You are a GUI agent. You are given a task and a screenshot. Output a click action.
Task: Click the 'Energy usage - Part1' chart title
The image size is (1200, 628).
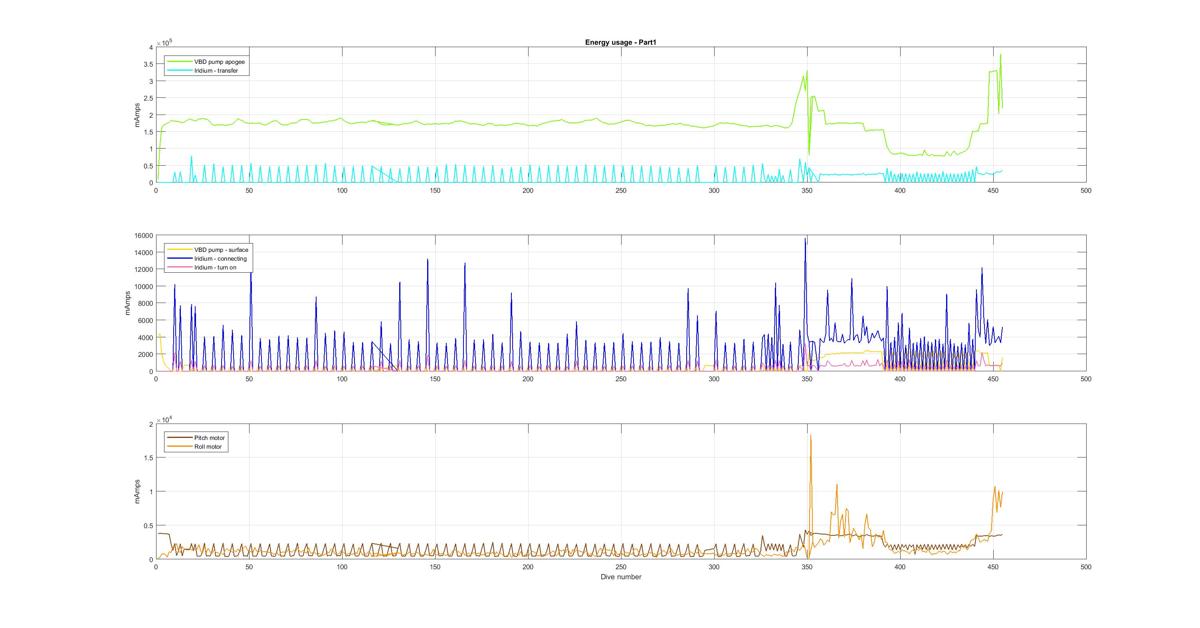coord(620,42)
